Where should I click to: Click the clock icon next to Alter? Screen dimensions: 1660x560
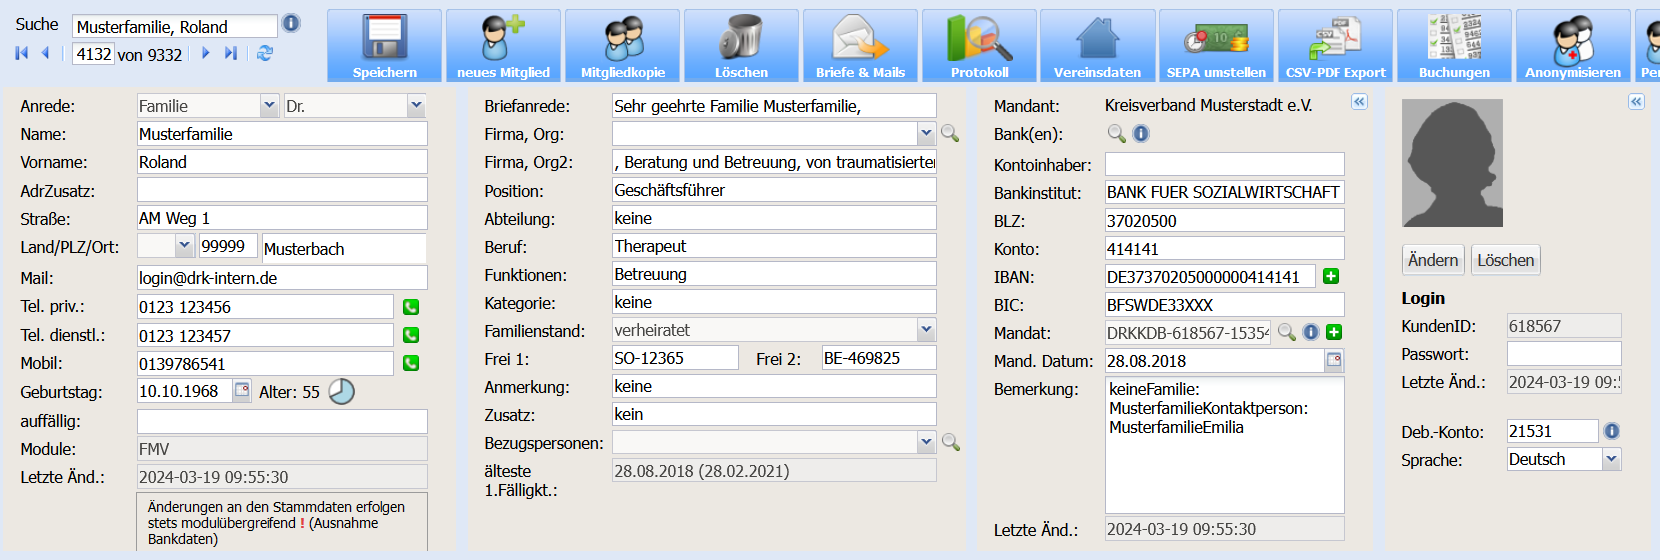coord(342,391)
